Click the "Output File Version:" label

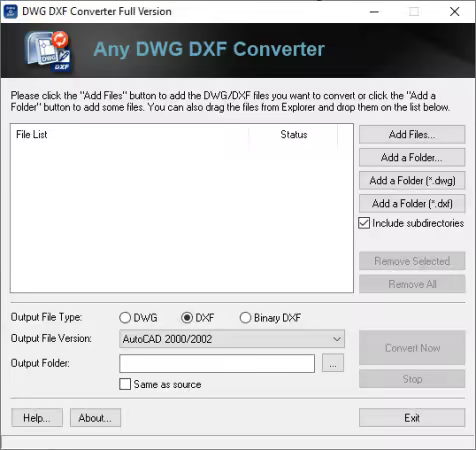click(51, 338)
